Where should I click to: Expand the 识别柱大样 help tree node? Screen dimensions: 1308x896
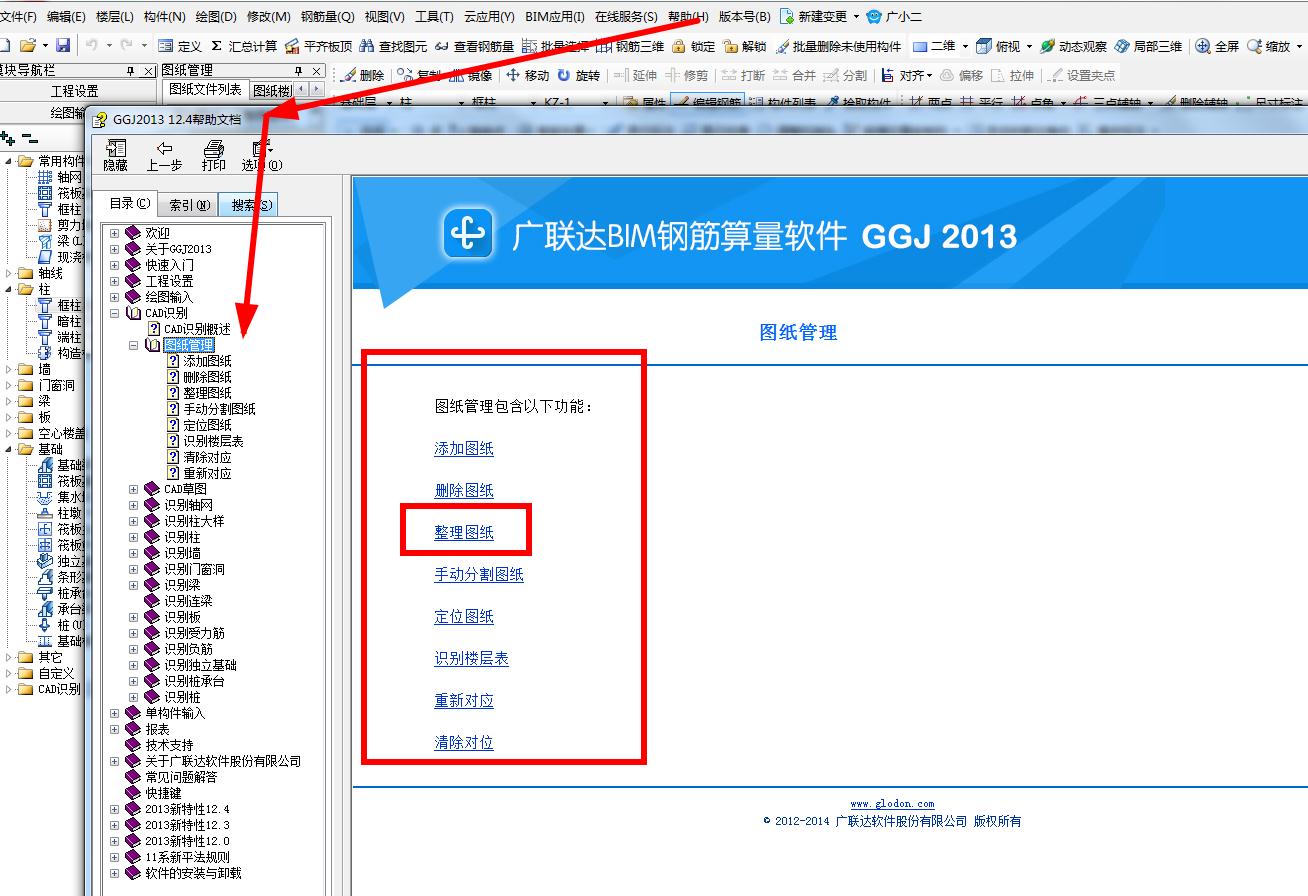pyautogui.click(x=133, y=521)
